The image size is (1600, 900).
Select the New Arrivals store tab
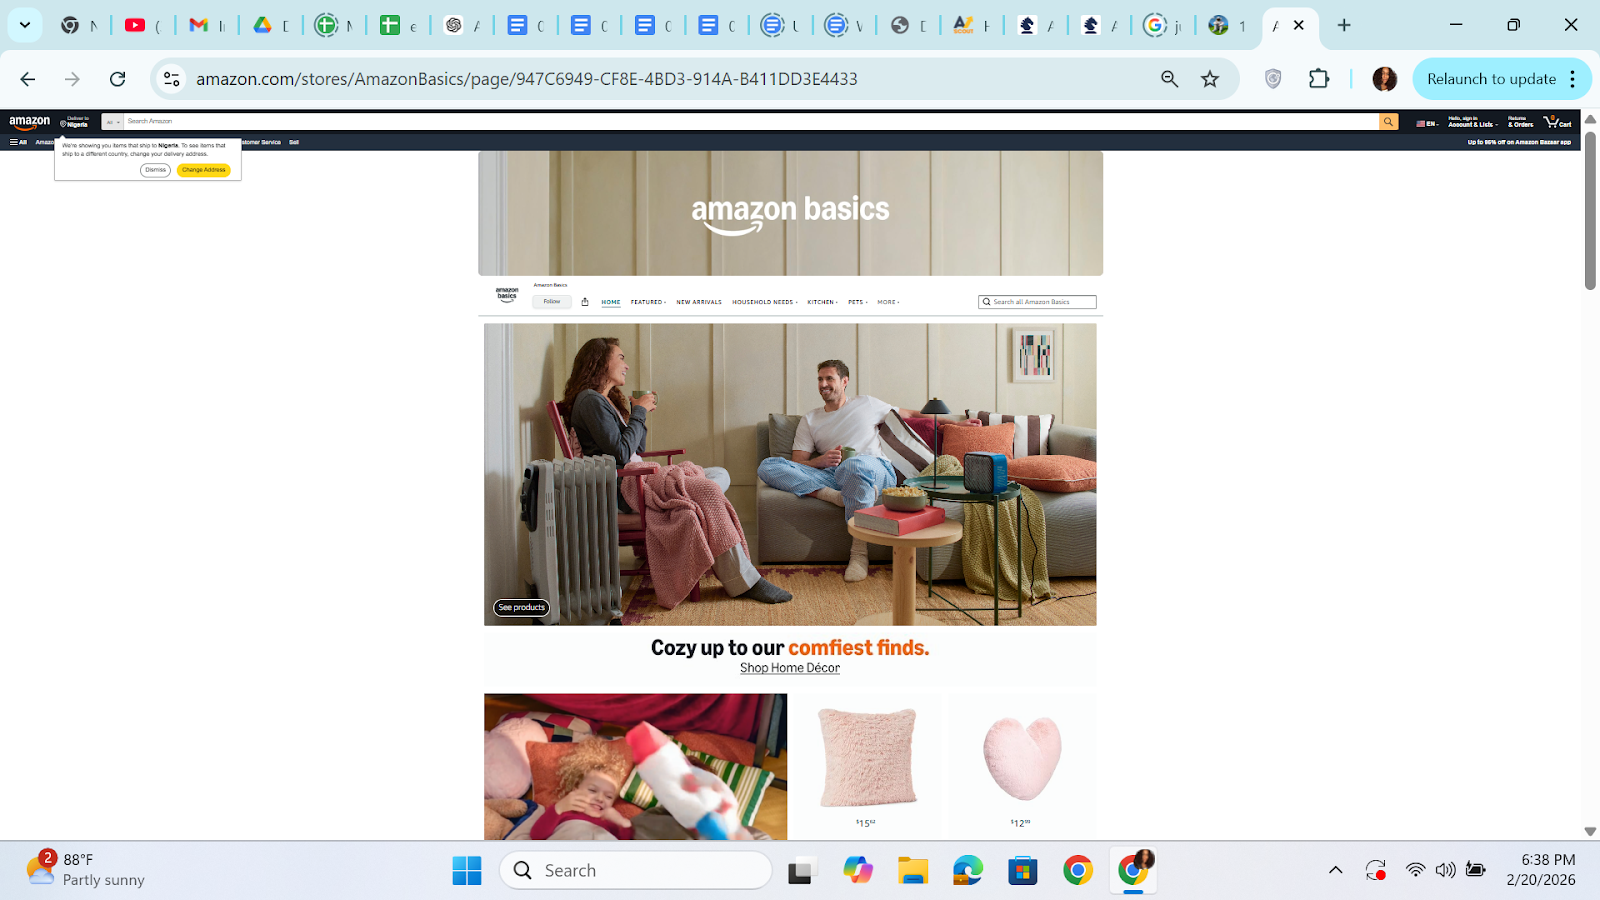point(699,302)
